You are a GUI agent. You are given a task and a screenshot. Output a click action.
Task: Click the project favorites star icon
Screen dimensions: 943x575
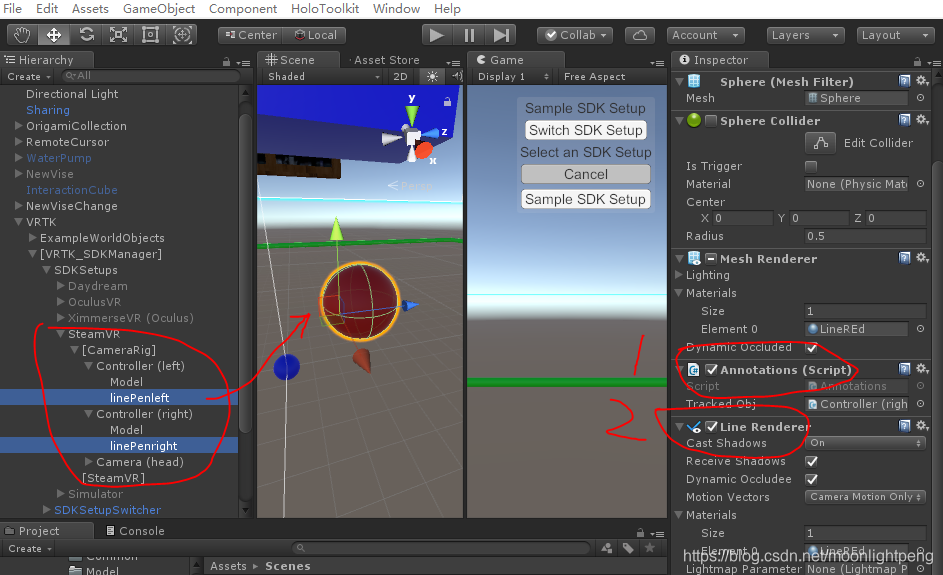click(x=650, y=548)
